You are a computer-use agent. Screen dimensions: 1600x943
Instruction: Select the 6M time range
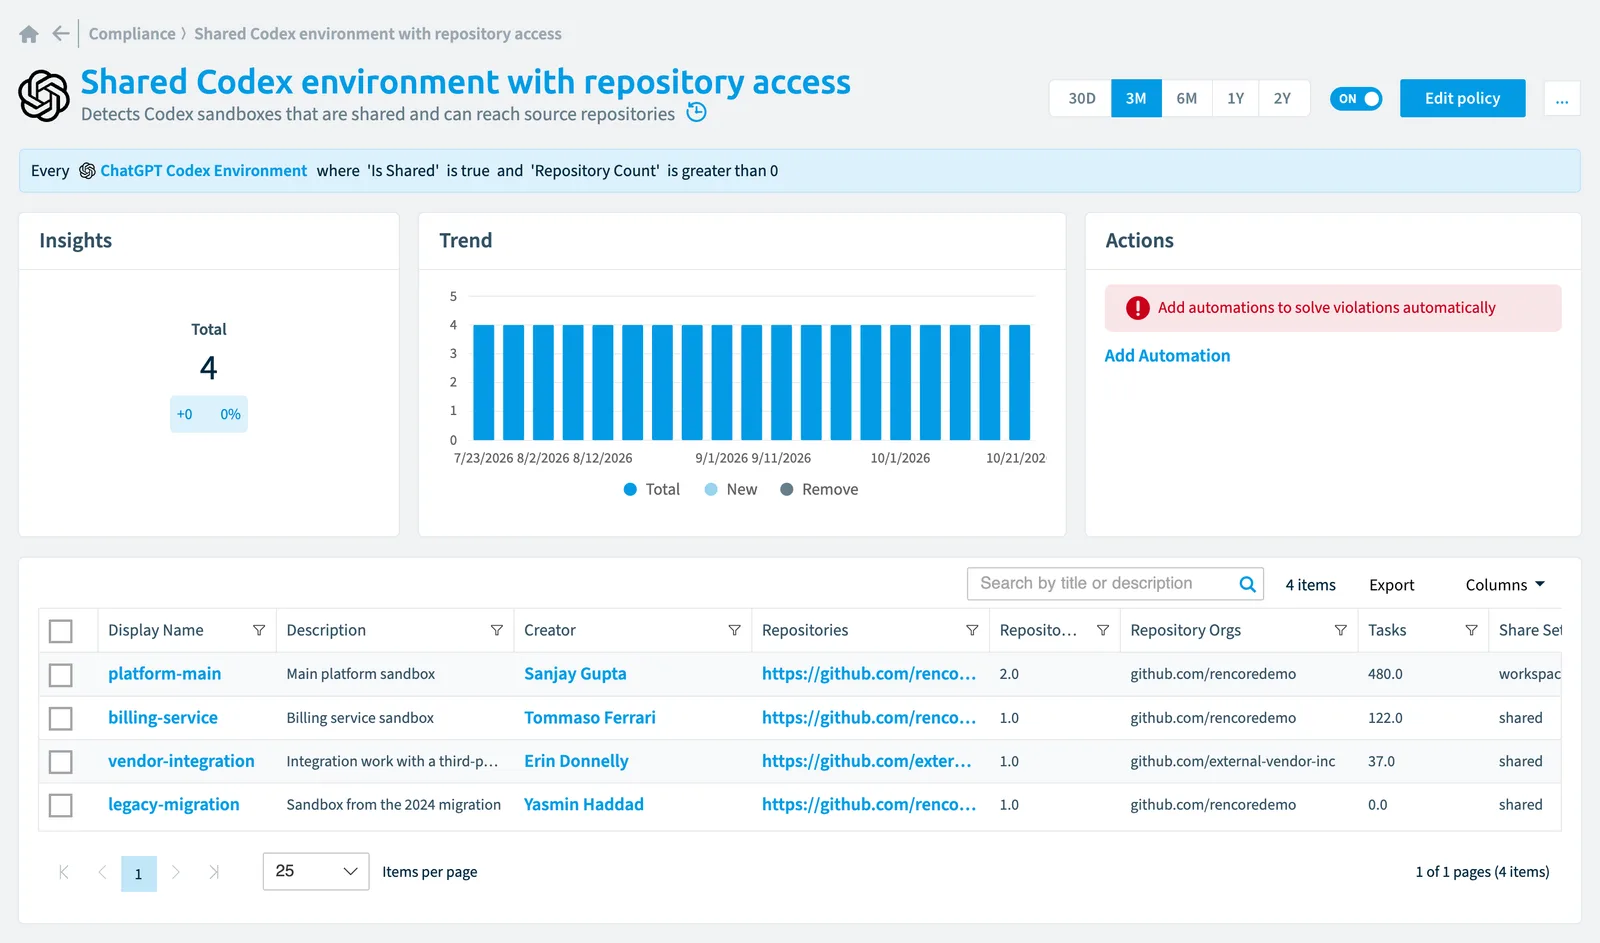point(1187,98)
